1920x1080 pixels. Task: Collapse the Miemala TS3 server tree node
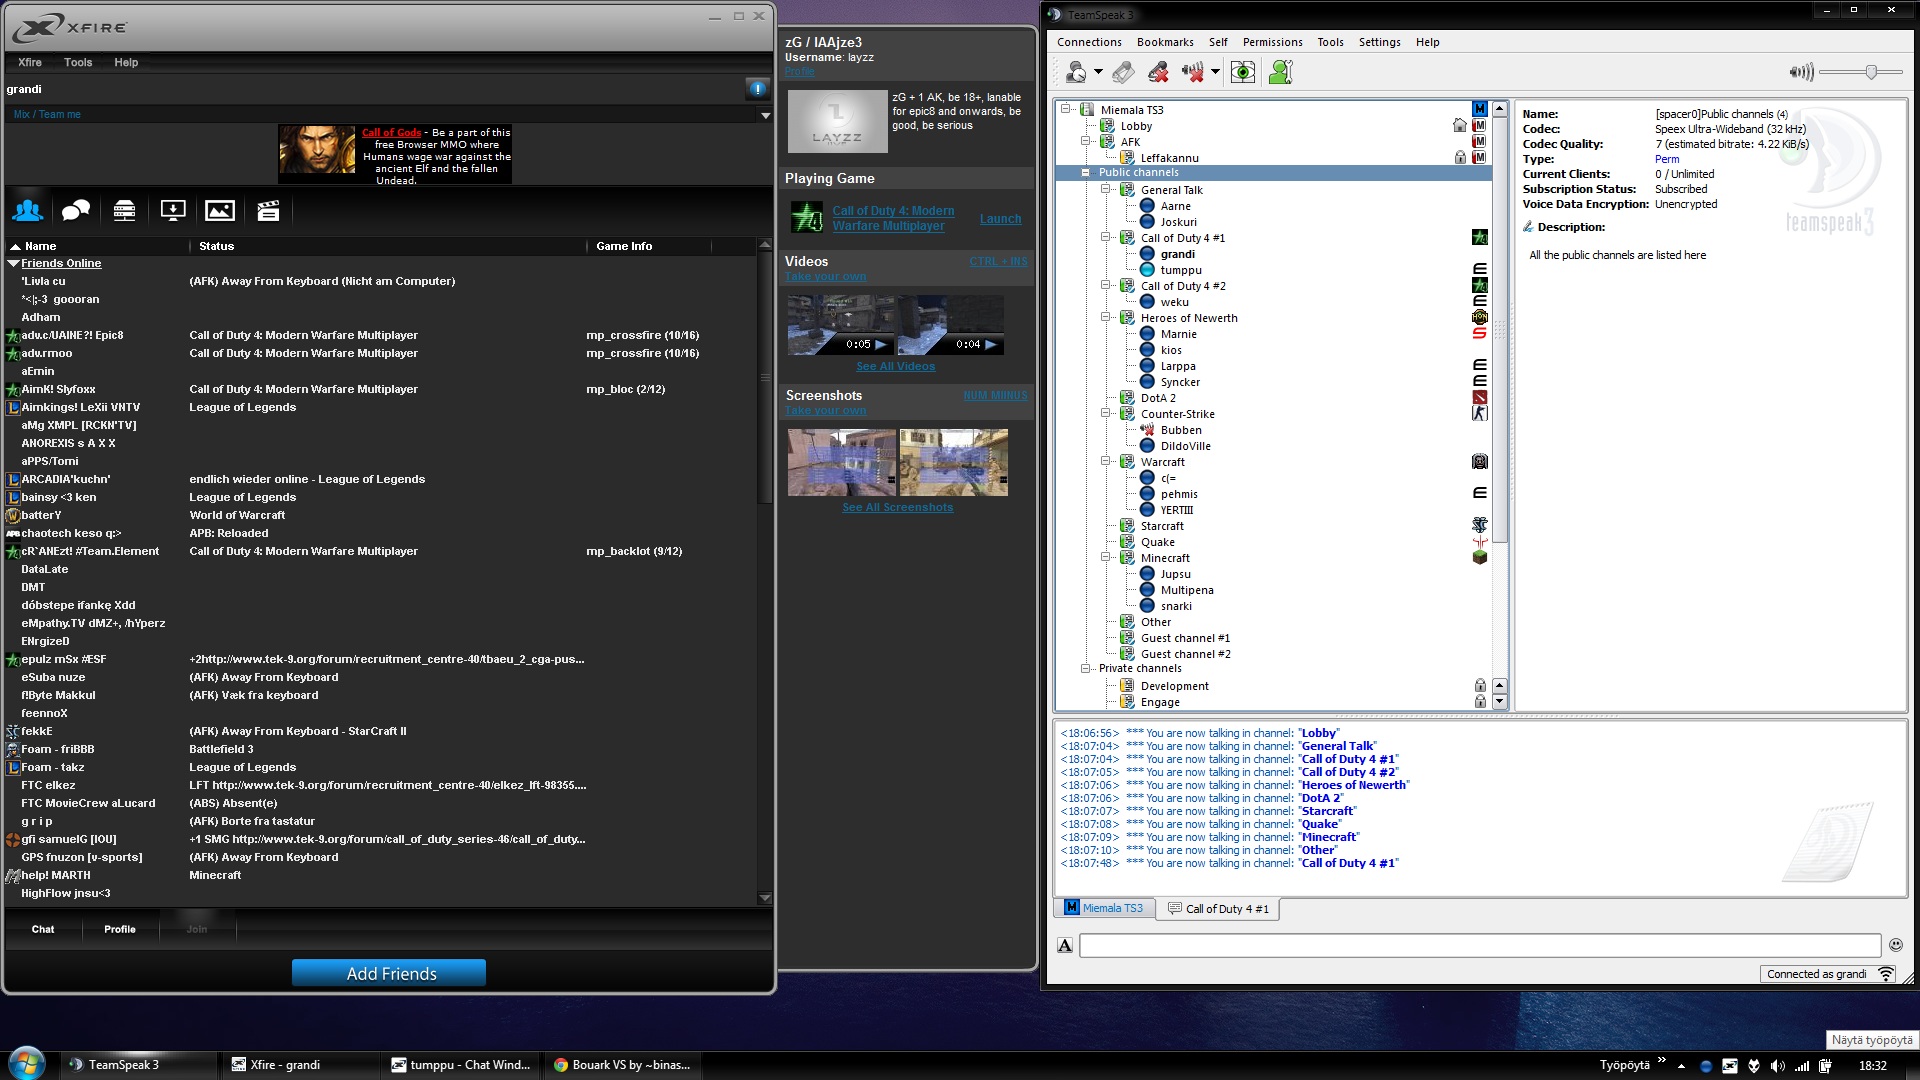[x=1066, y=109]
